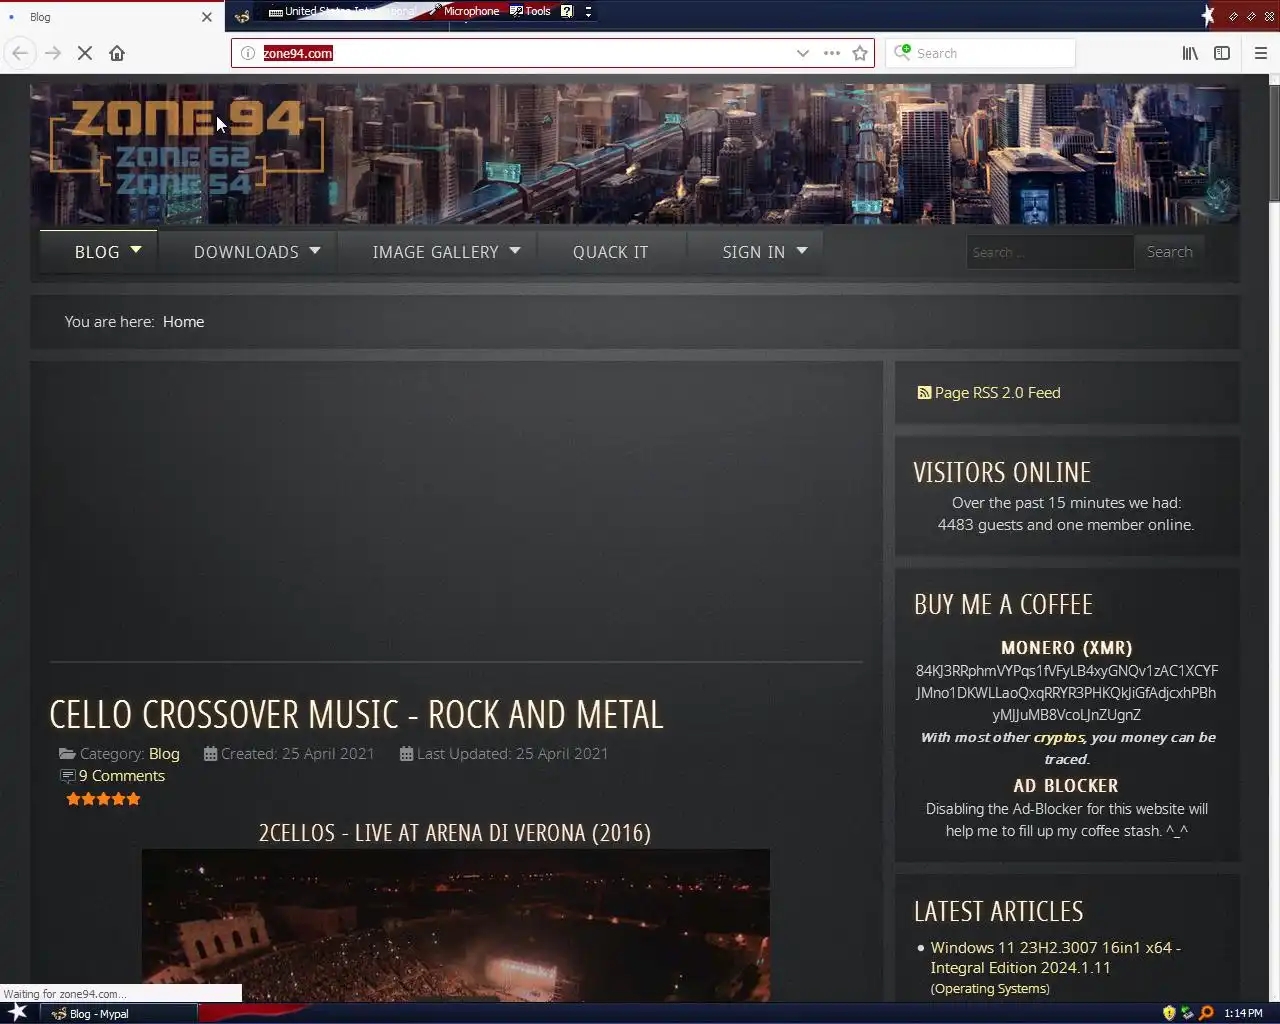
Task: Click the RSS feed icon
Action: coord(924,393)
